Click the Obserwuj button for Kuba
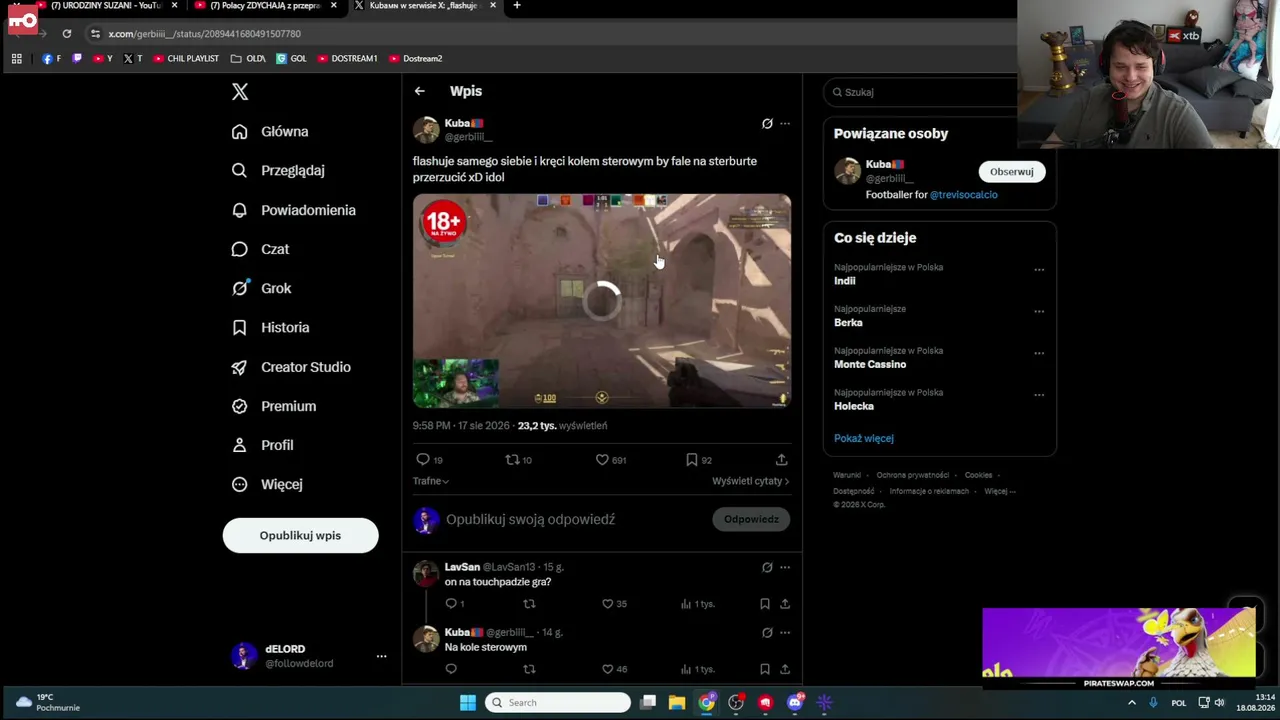The height and width of the screenshot is (720, 1280). (1012, 172)
